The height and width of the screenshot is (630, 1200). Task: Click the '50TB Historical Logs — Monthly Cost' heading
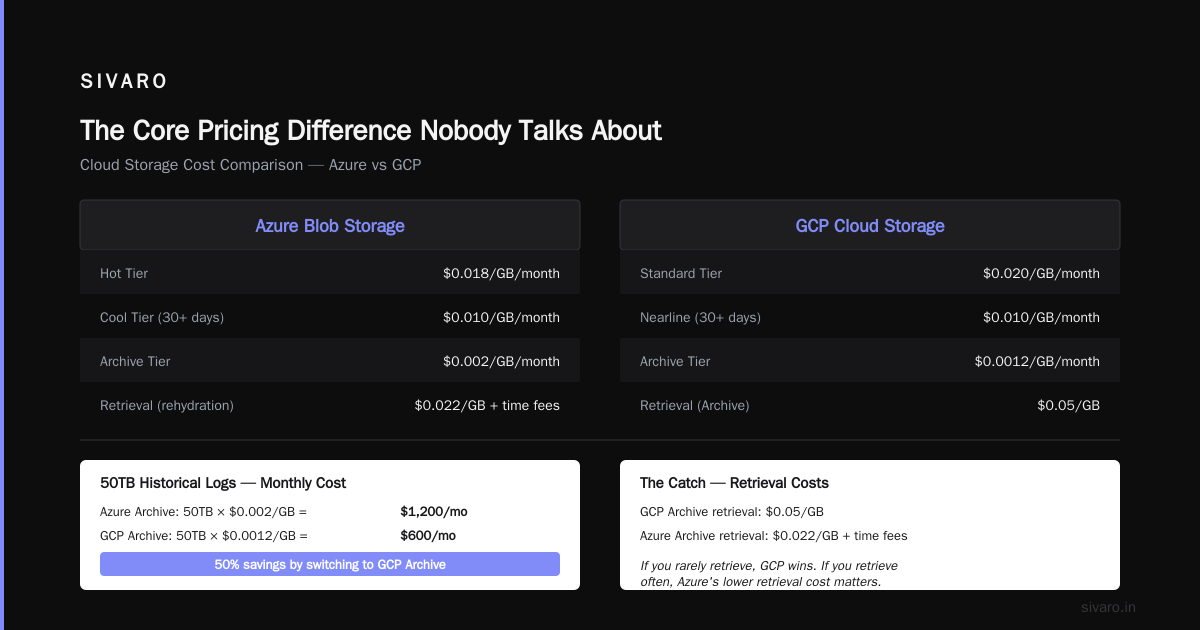(223, 483)
